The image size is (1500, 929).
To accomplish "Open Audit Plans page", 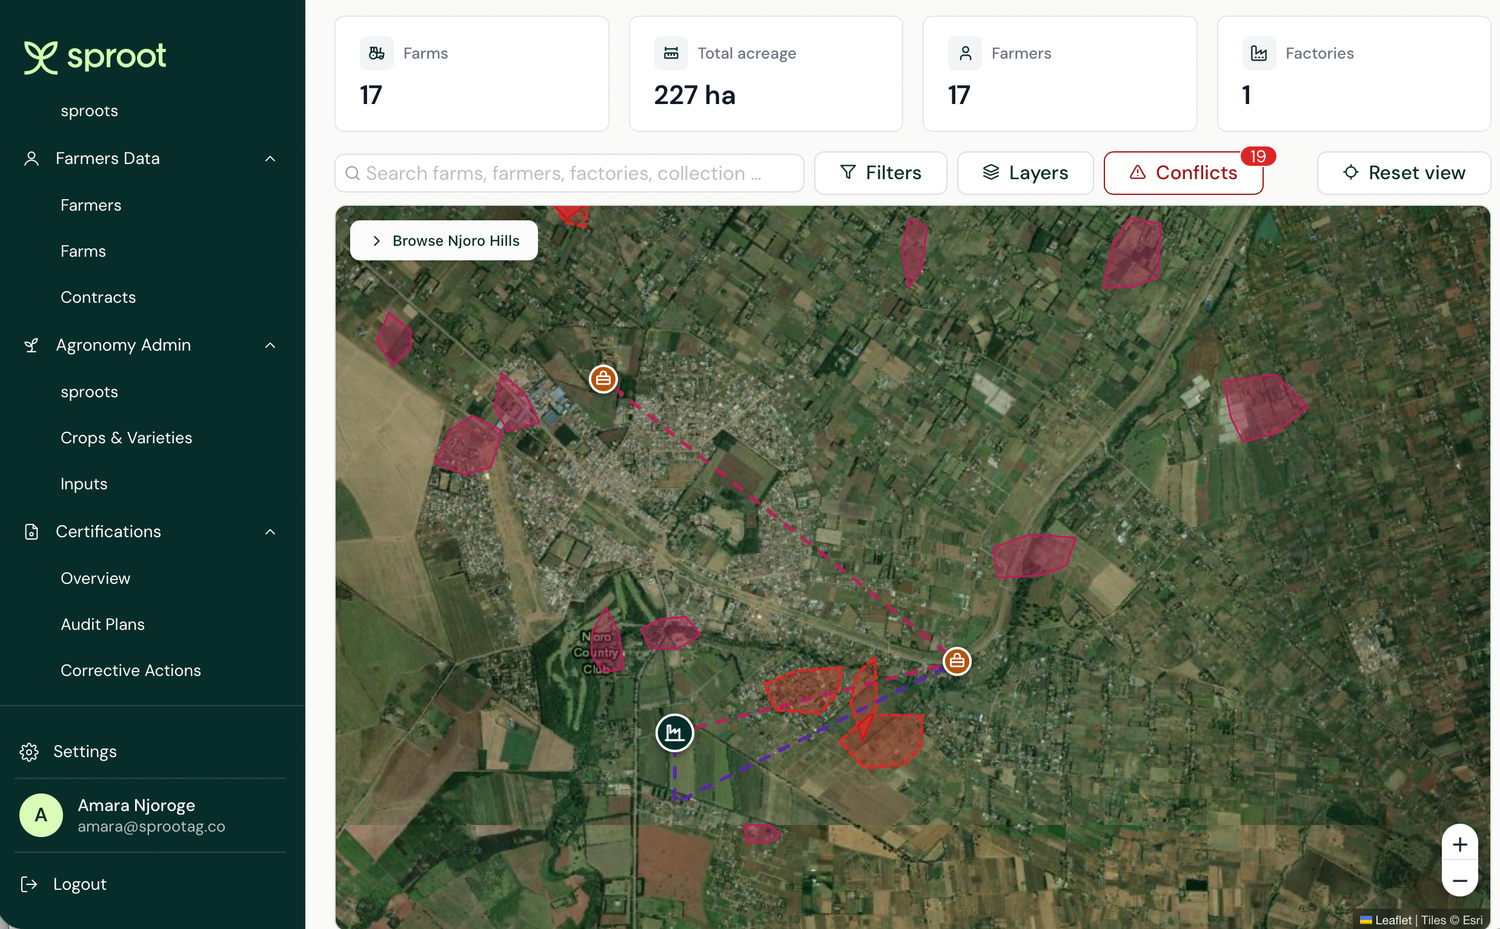I will pos(102,624).
